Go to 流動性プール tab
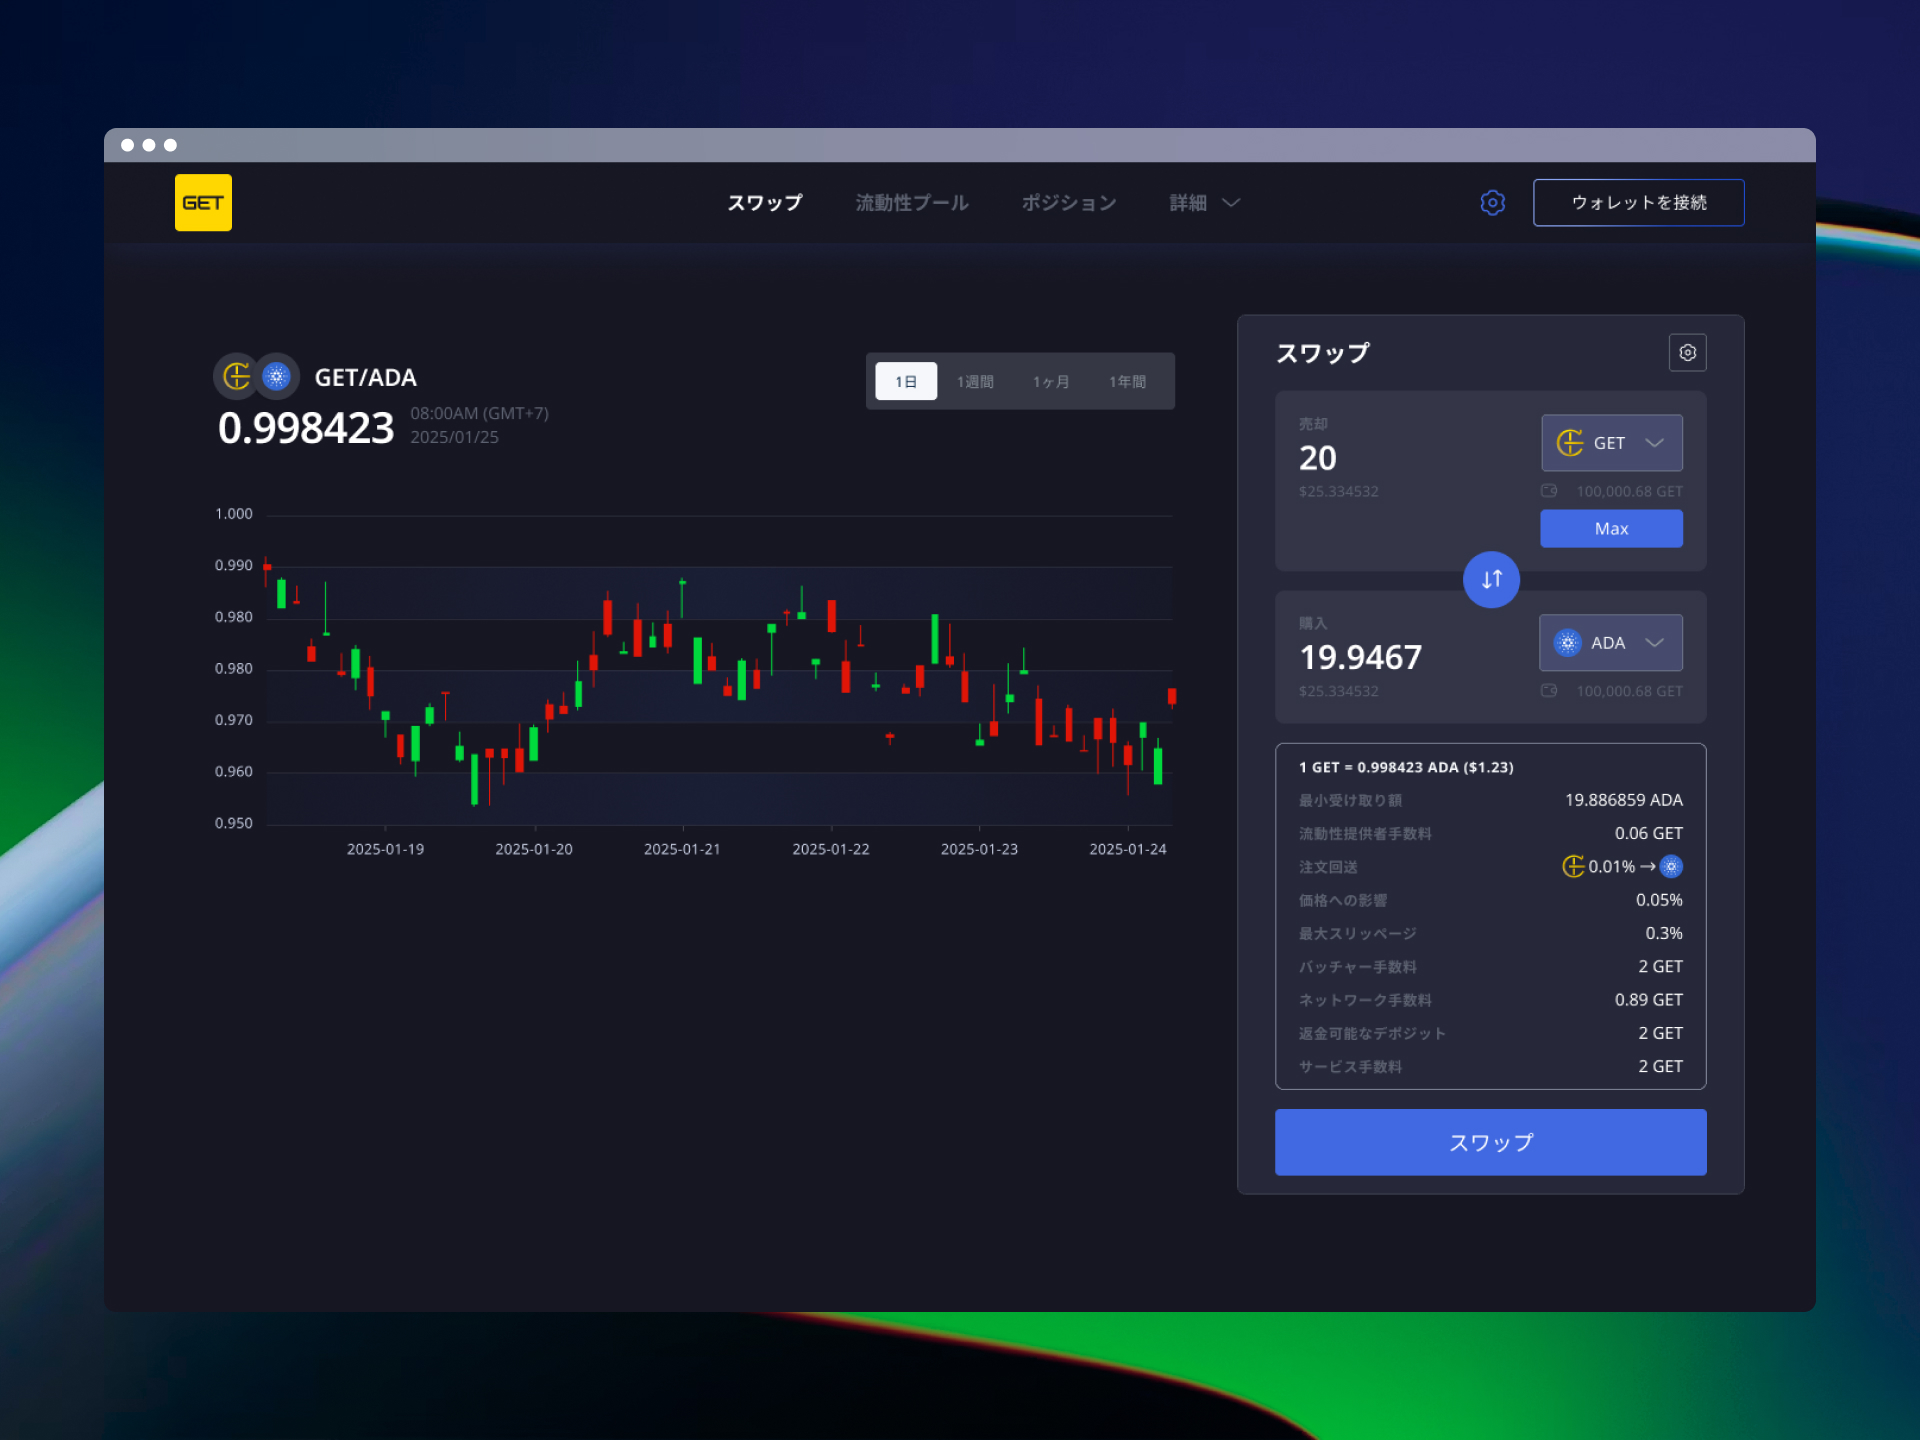This screenshot has height=1440, width=1920. [x=911, y=203]
